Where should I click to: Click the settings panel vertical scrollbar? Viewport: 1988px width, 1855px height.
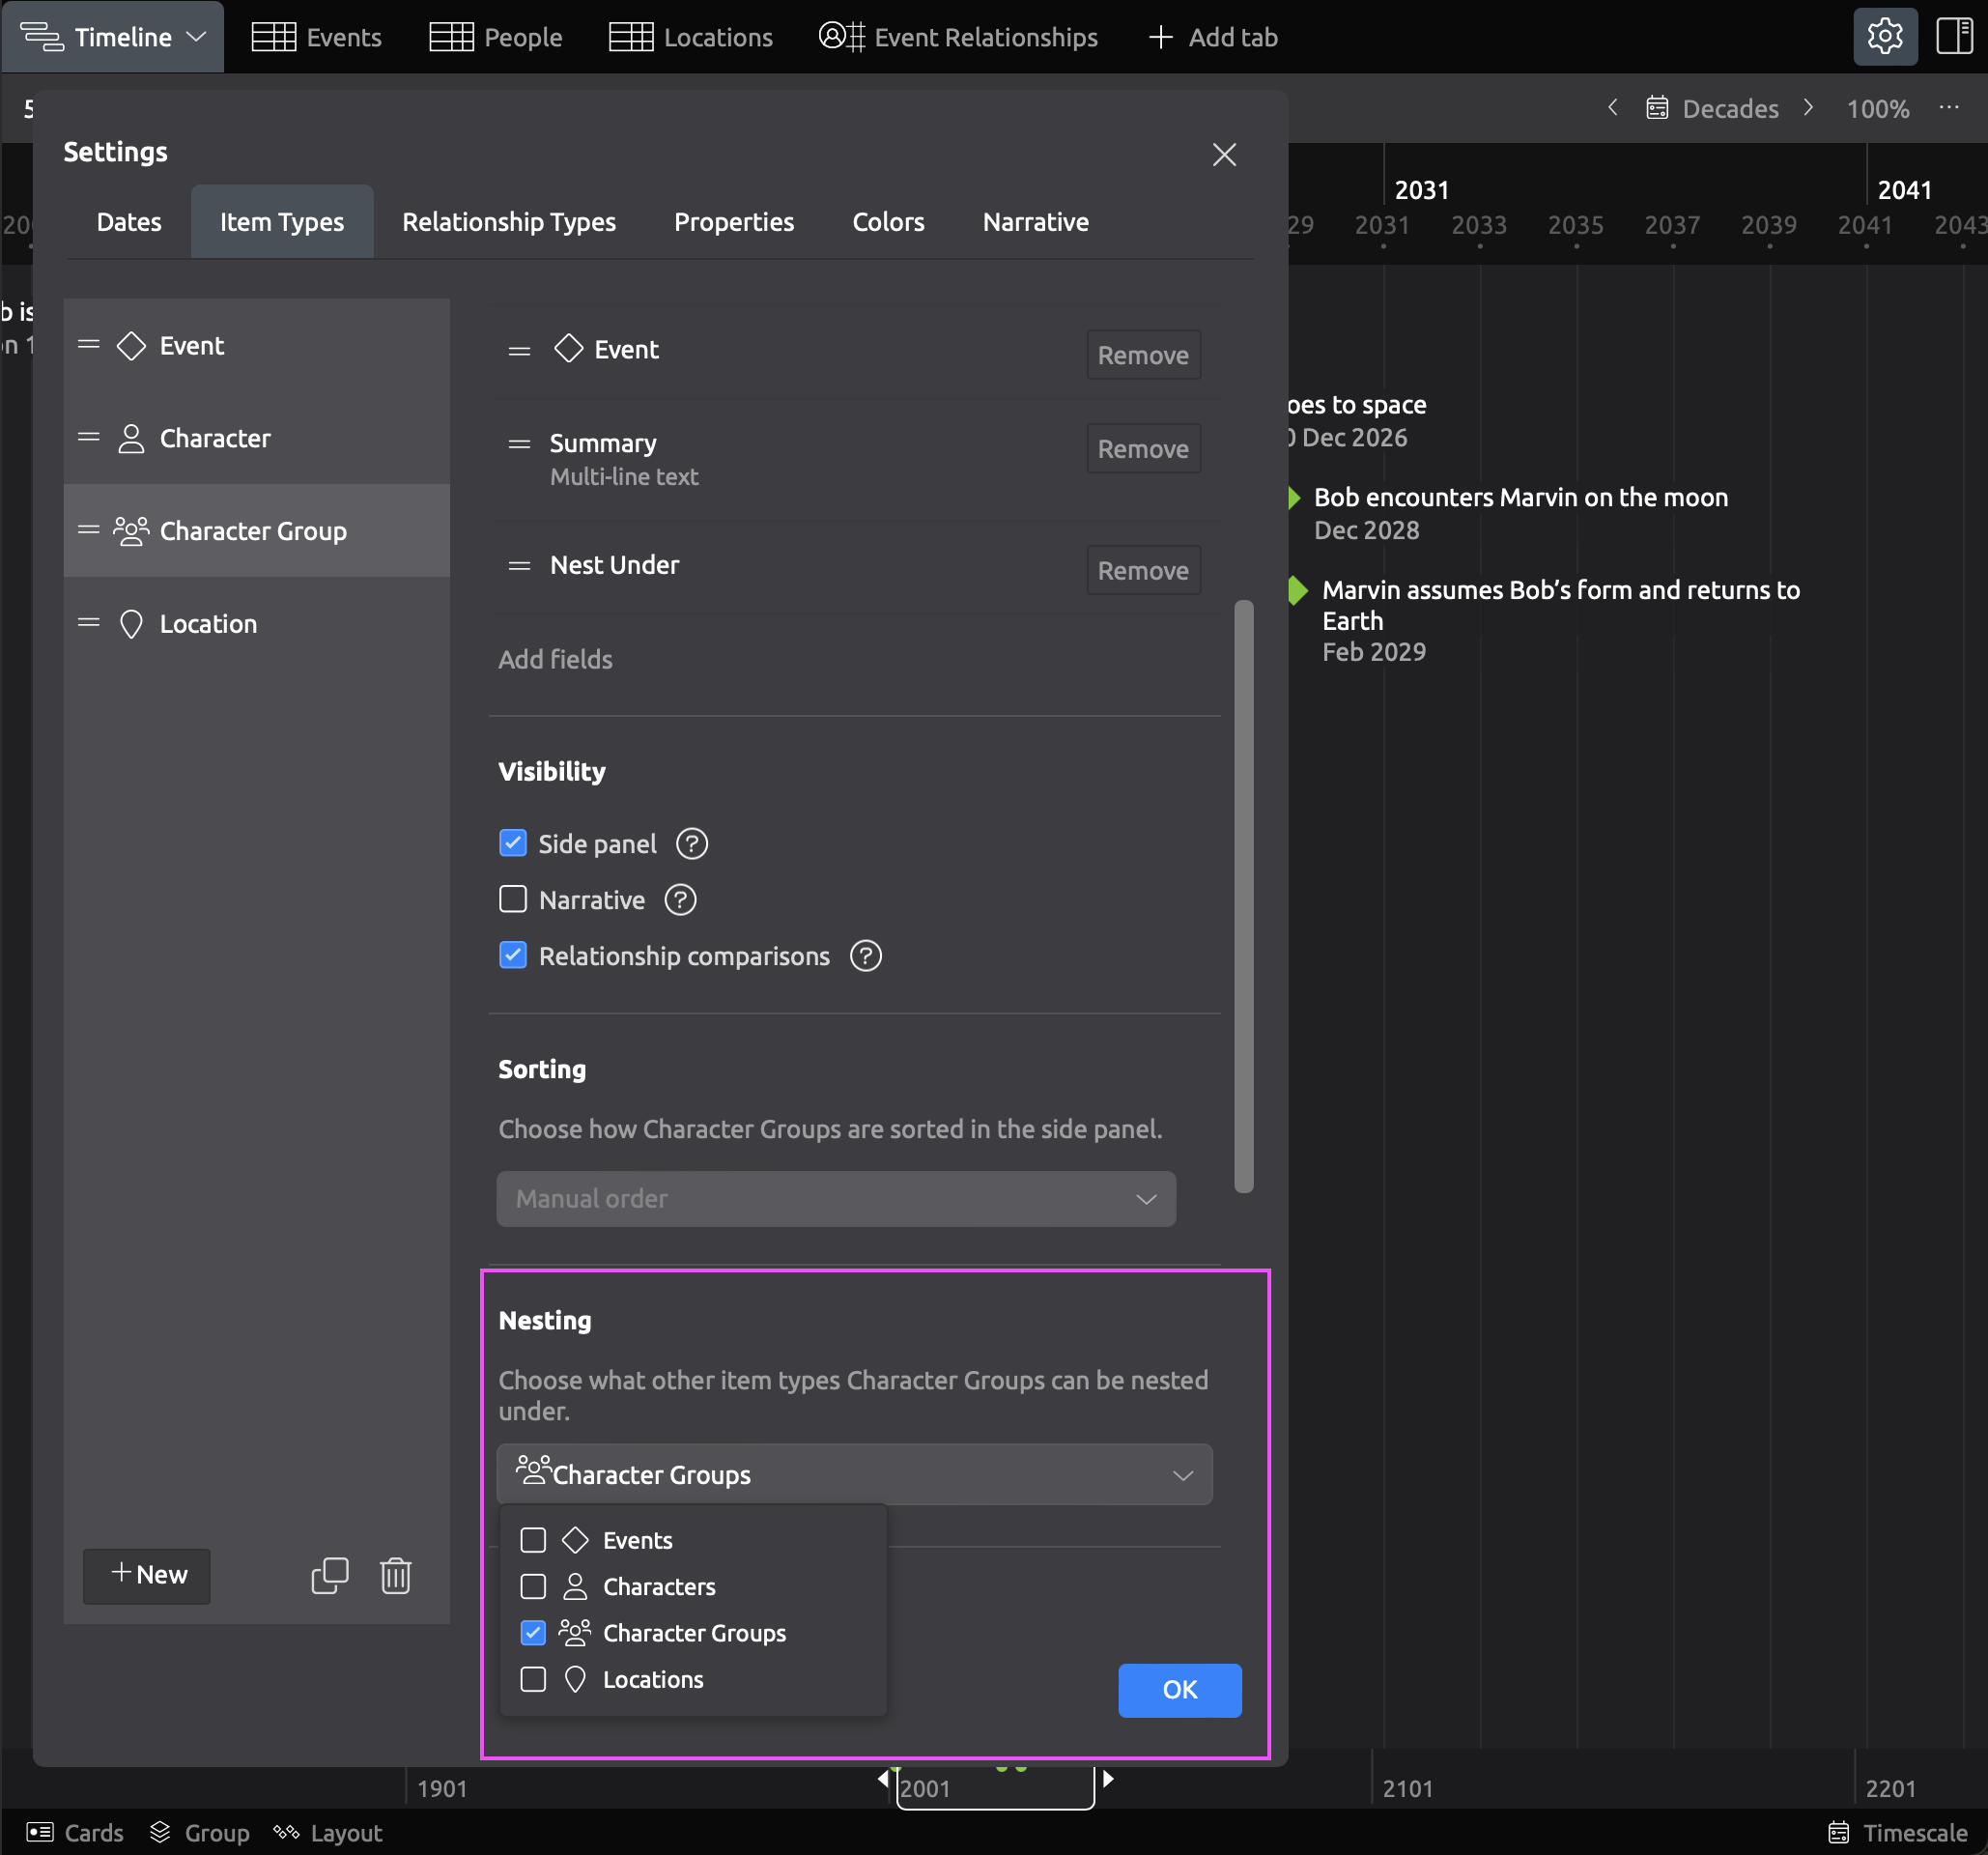[x=1243, y=895]
